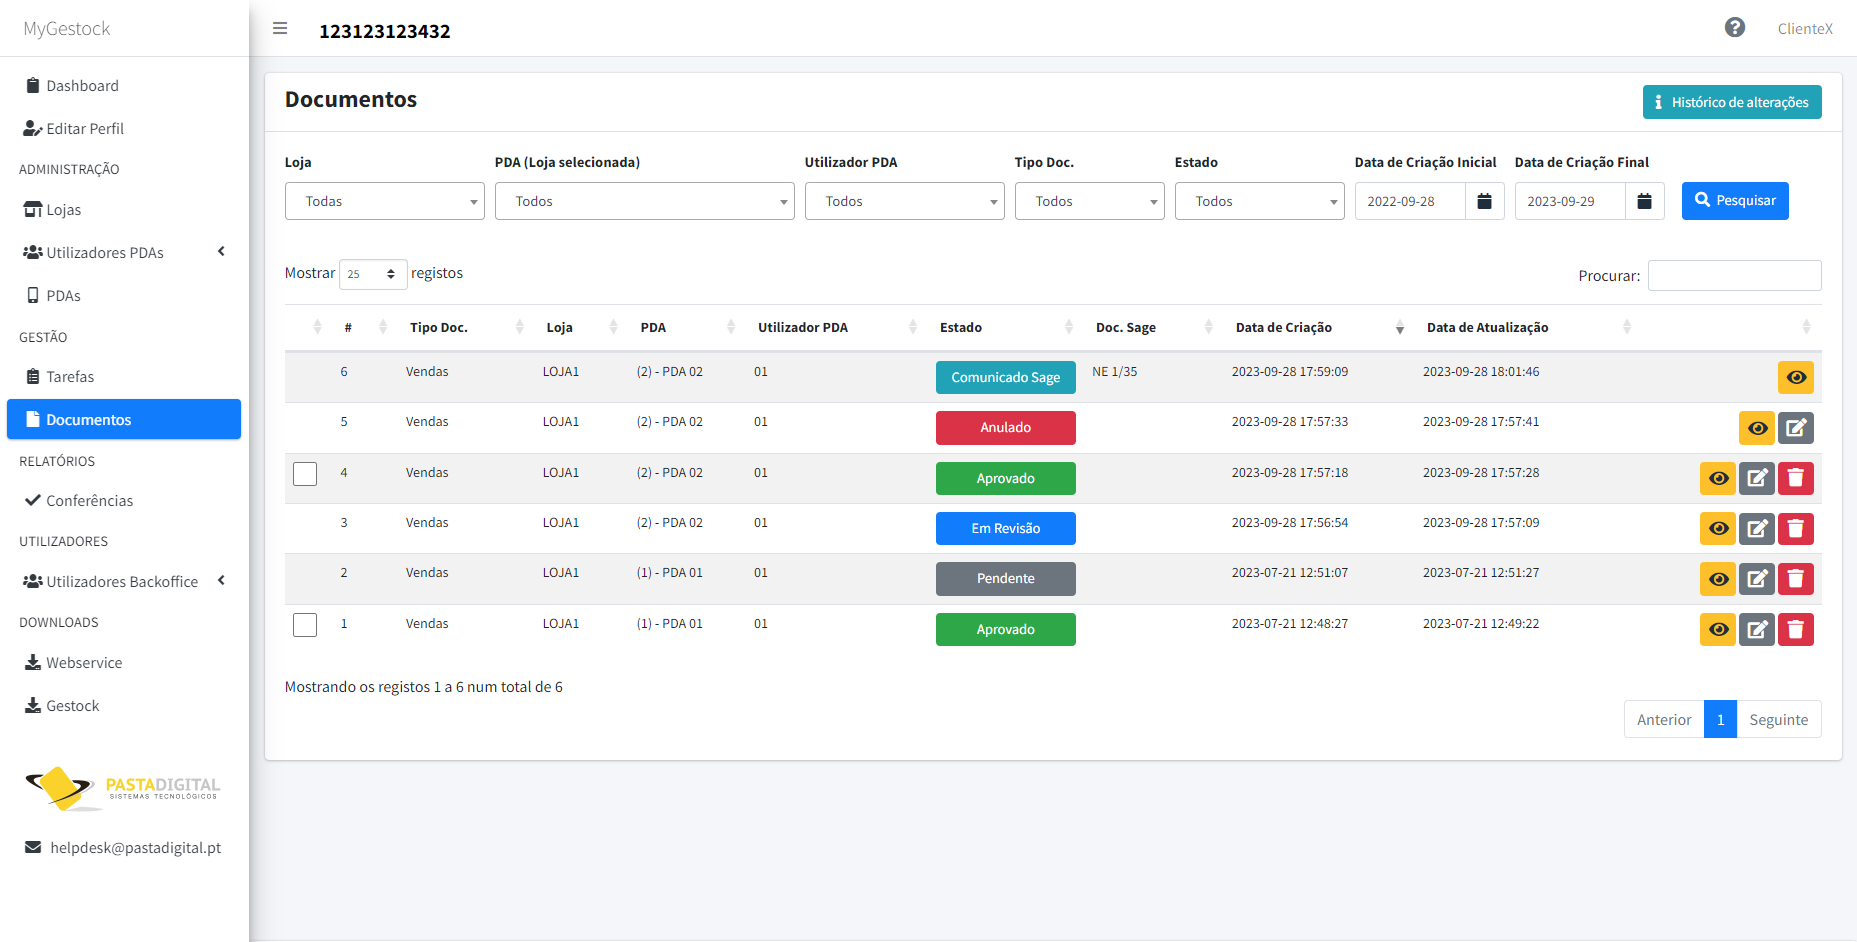
Task: View document 6 via the eye icon
Action: pyautogui.click(x=1796, y=377)
